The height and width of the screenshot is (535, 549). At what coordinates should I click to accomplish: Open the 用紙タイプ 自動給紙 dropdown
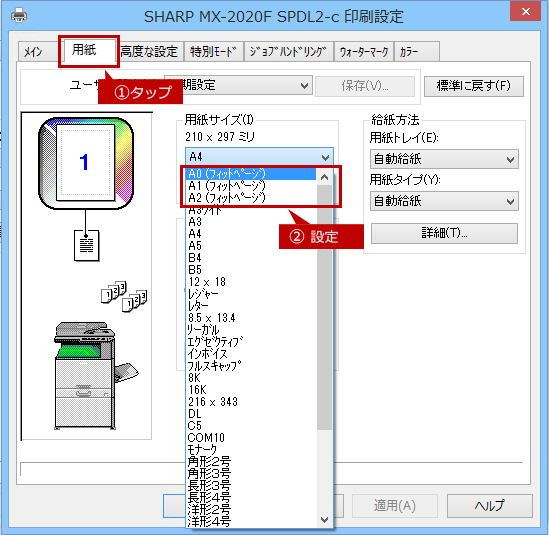444,201
